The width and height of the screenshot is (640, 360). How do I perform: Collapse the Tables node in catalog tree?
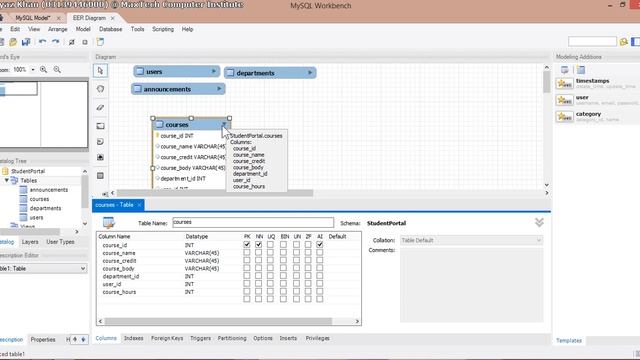7,180
